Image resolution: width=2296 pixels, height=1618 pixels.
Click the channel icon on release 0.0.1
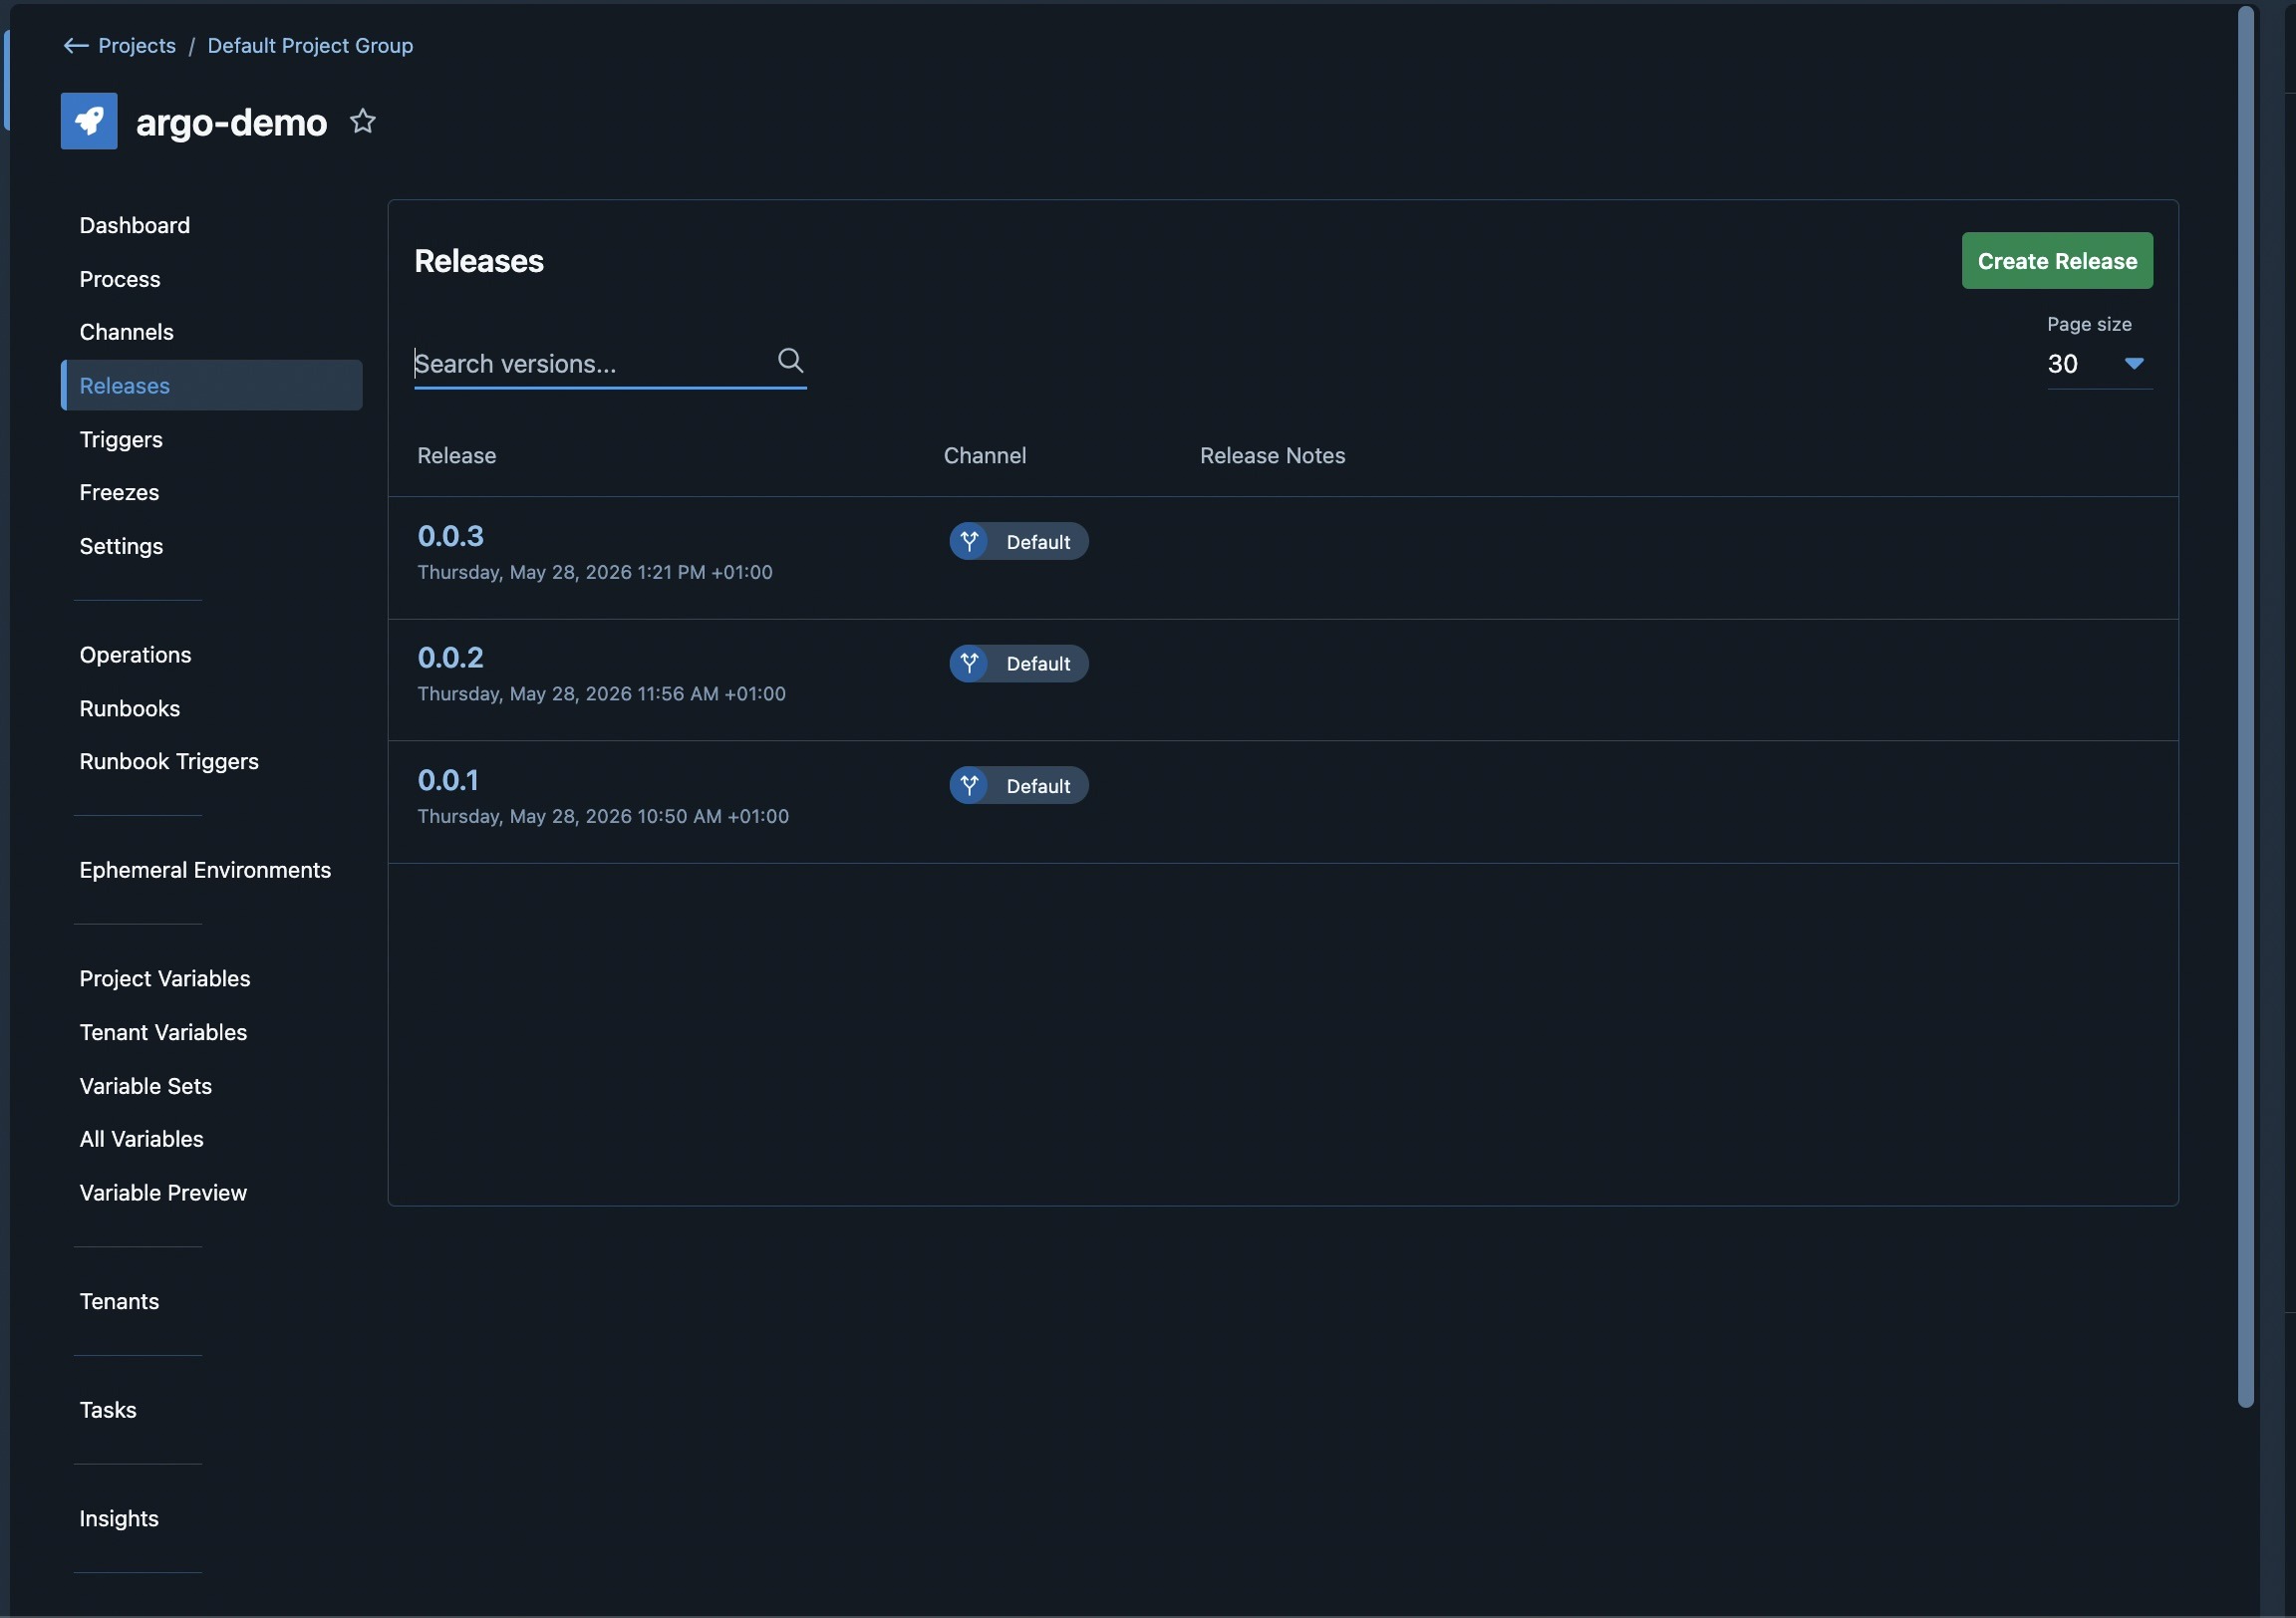[969, 786]
